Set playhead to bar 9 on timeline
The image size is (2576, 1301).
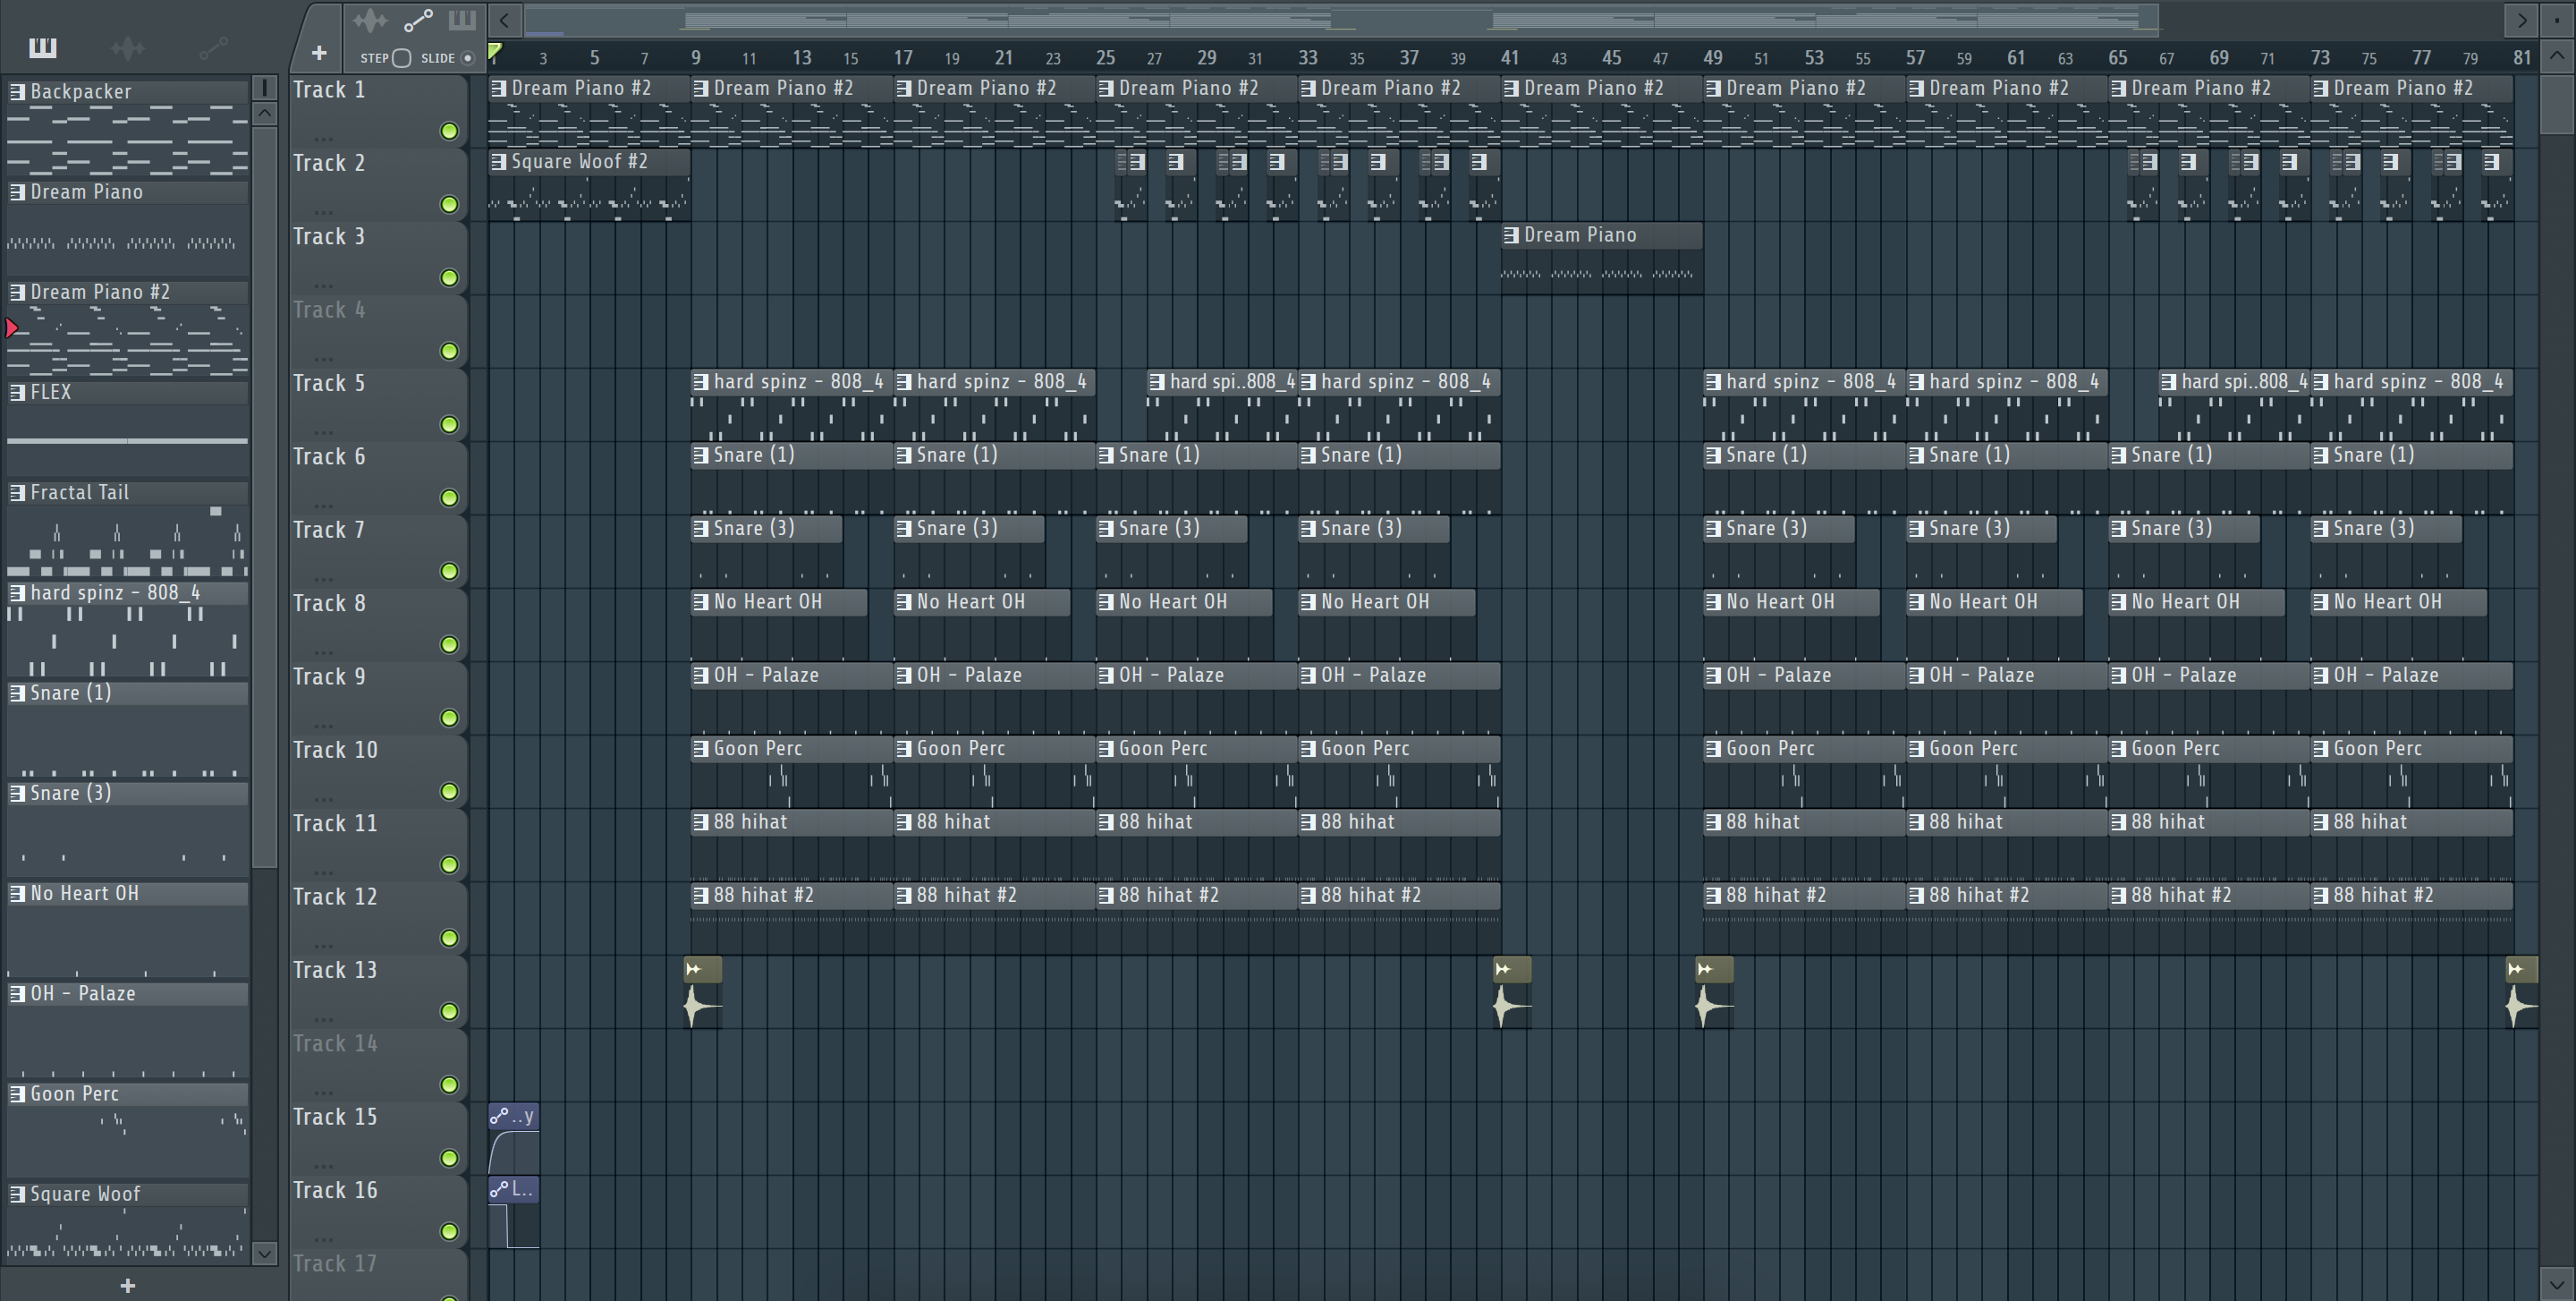pos(696,58)
